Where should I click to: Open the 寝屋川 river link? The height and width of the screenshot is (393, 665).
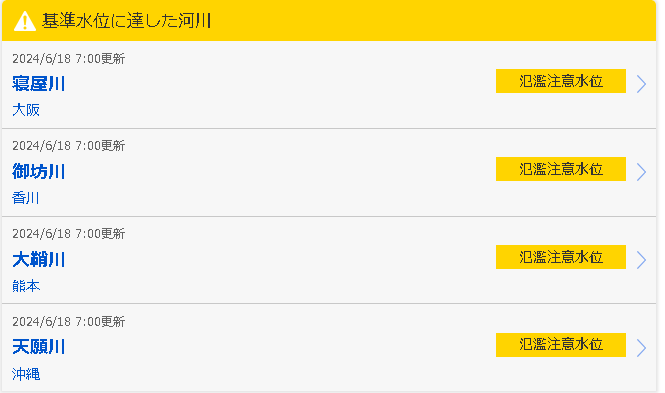click(38, 84)
